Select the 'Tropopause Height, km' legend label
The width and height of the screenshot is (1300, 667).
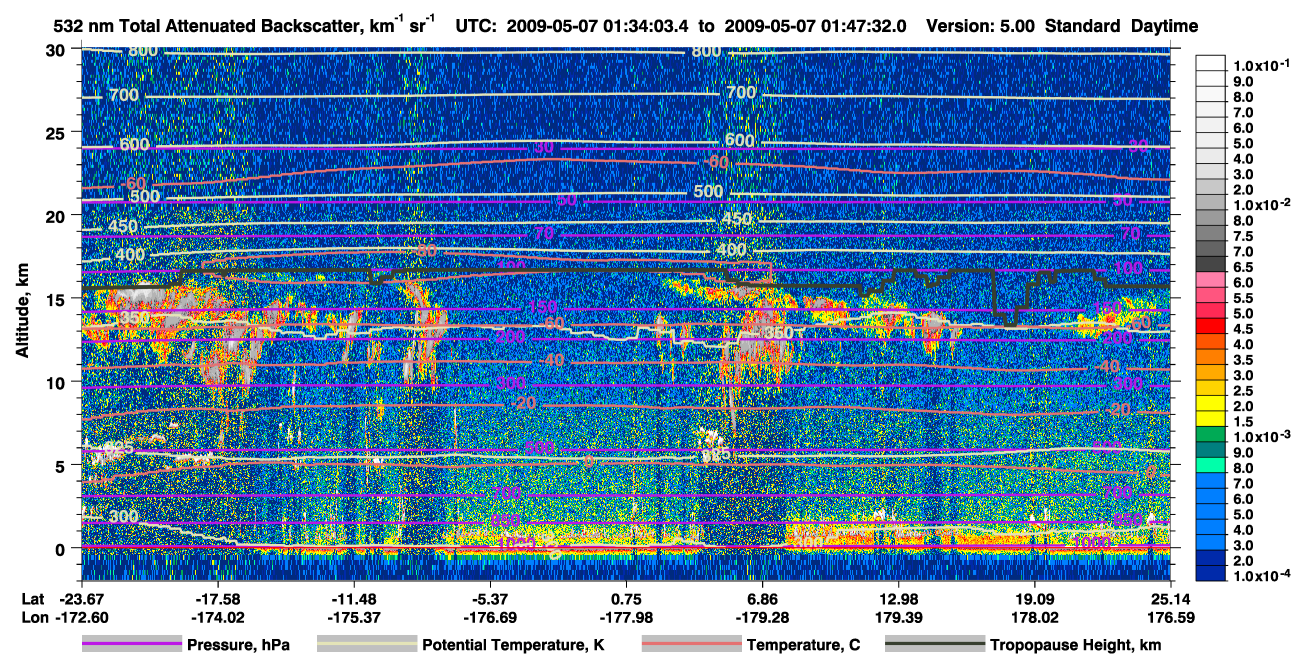(x=1075, y=646)
